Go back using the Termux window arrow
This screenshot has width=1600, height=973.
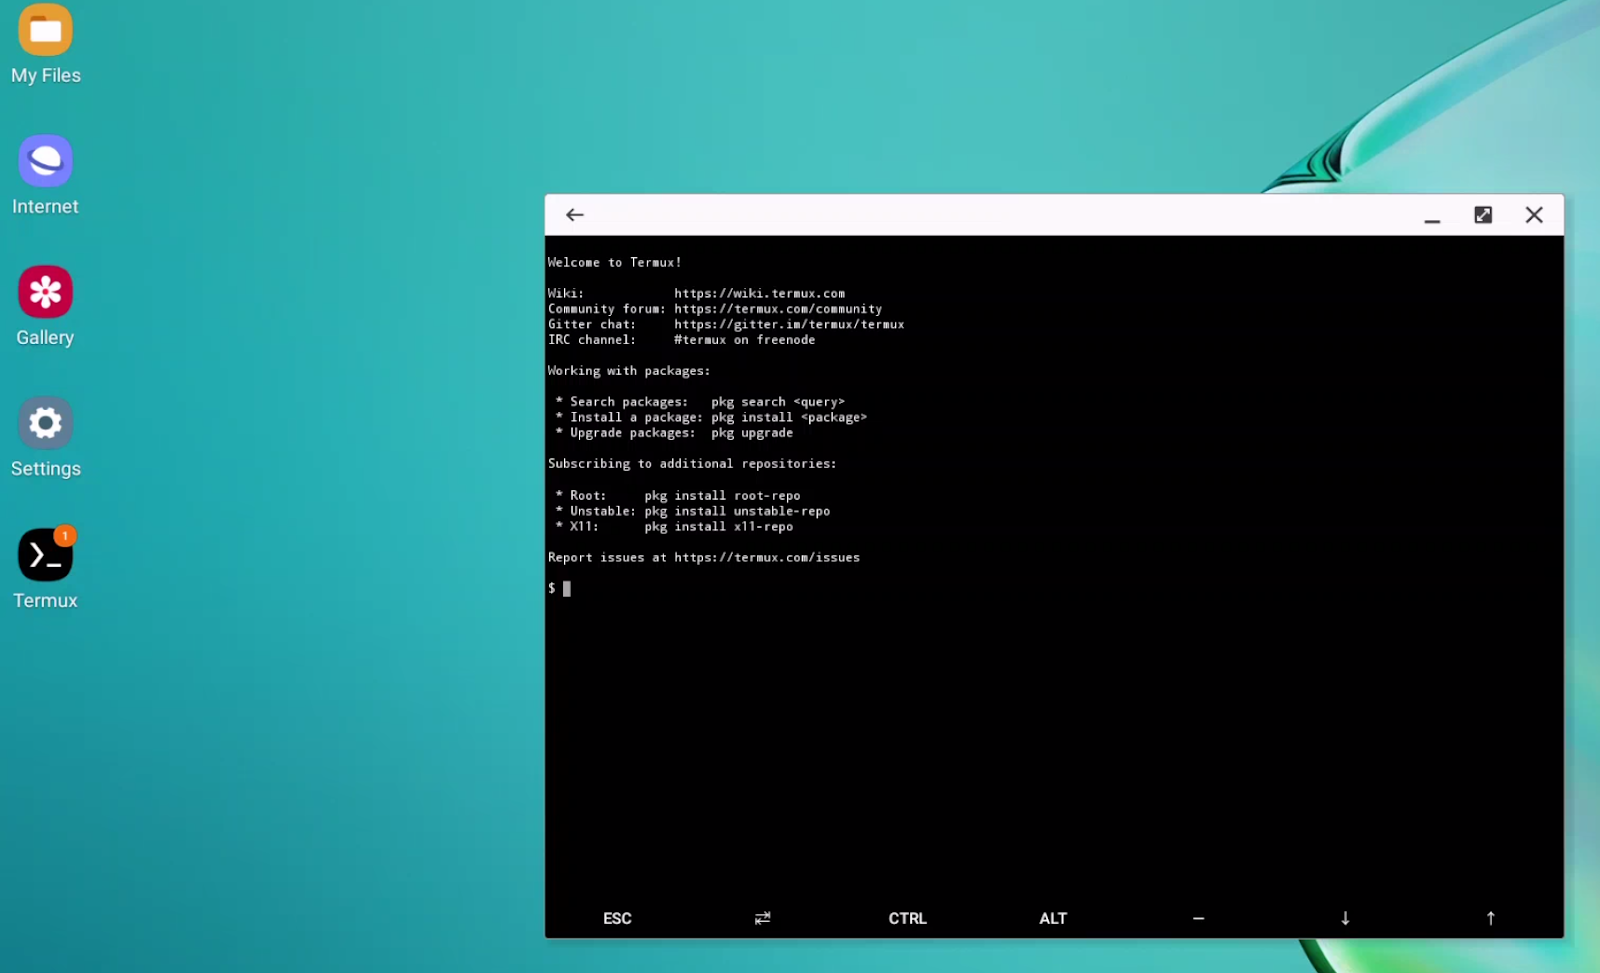pos(574,215)
